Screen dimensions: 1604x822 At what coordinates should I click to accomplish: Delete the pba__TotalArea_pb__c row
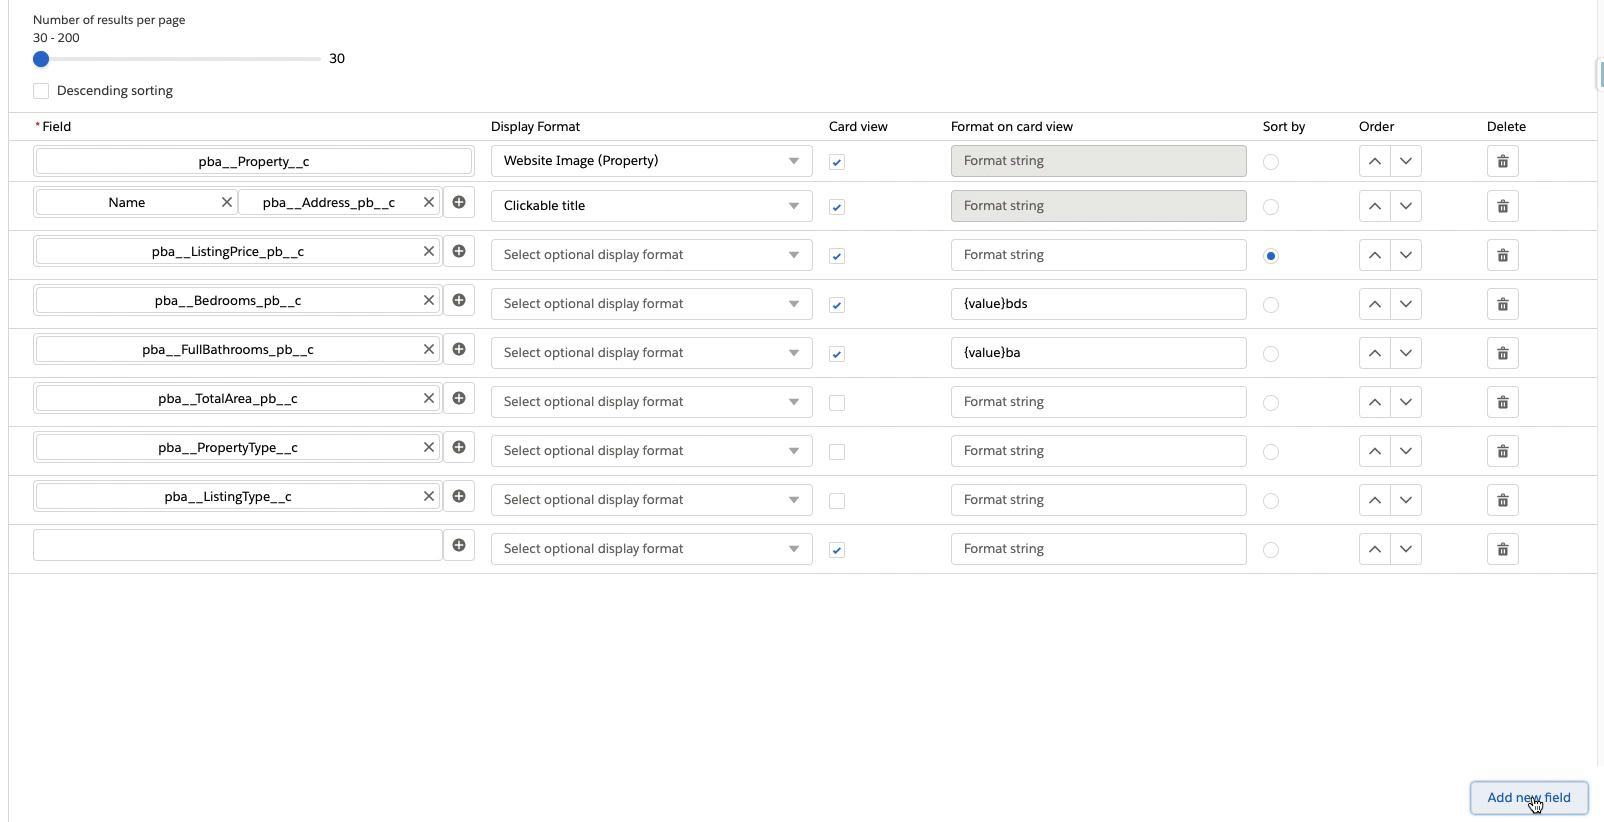click(1502, 402)
